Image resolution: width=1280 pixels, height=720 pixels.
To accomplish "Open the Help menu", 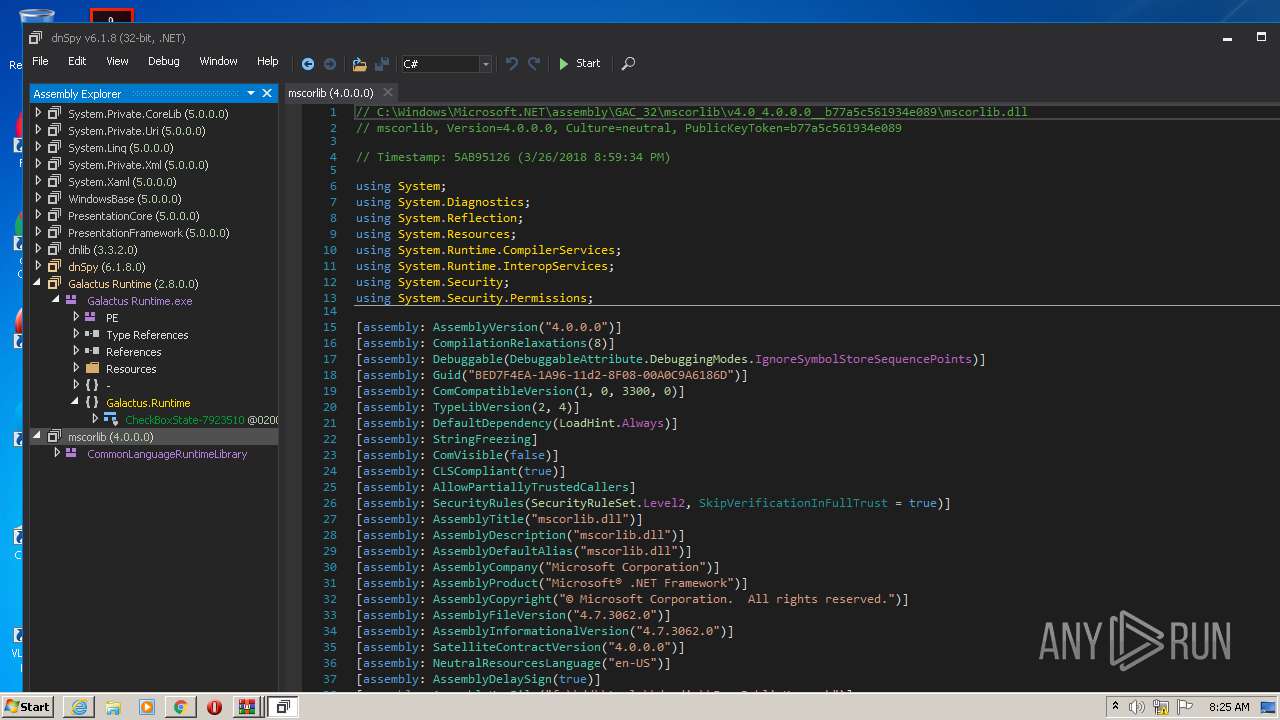I will pyautogui.click(x=268, y=61).
